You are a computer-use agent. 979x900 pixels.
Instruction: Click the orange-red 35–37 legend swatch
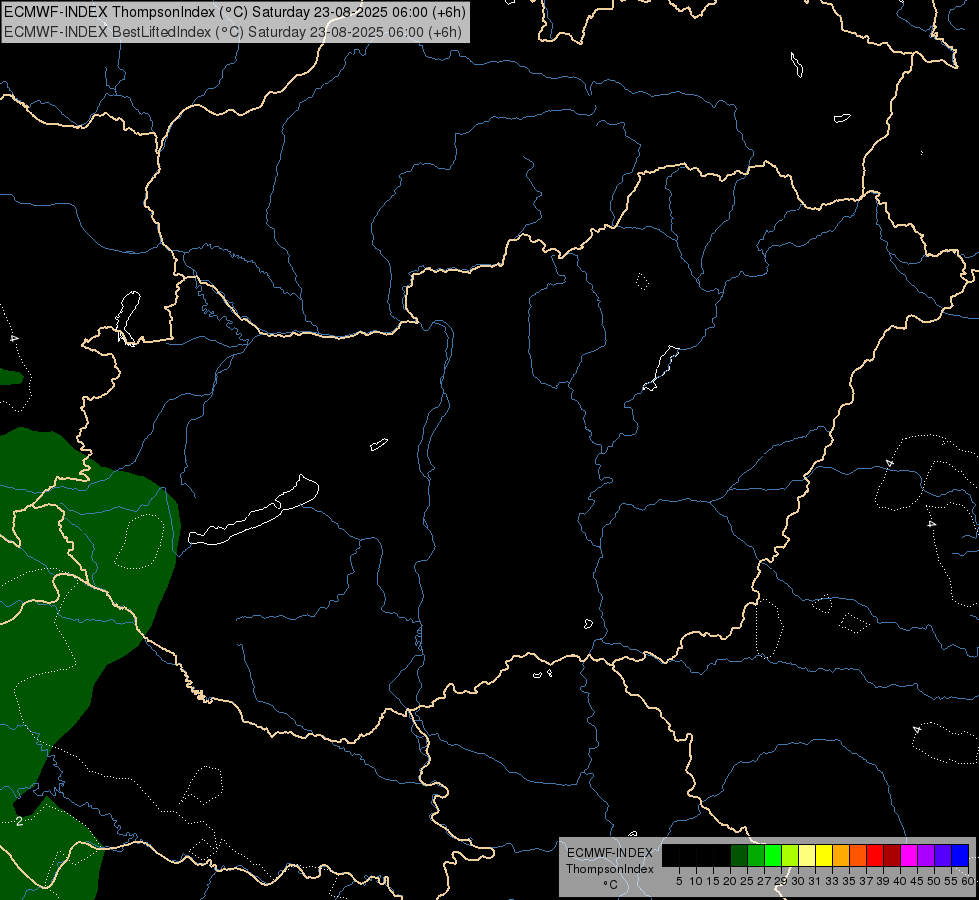click(x=858, y=855)
